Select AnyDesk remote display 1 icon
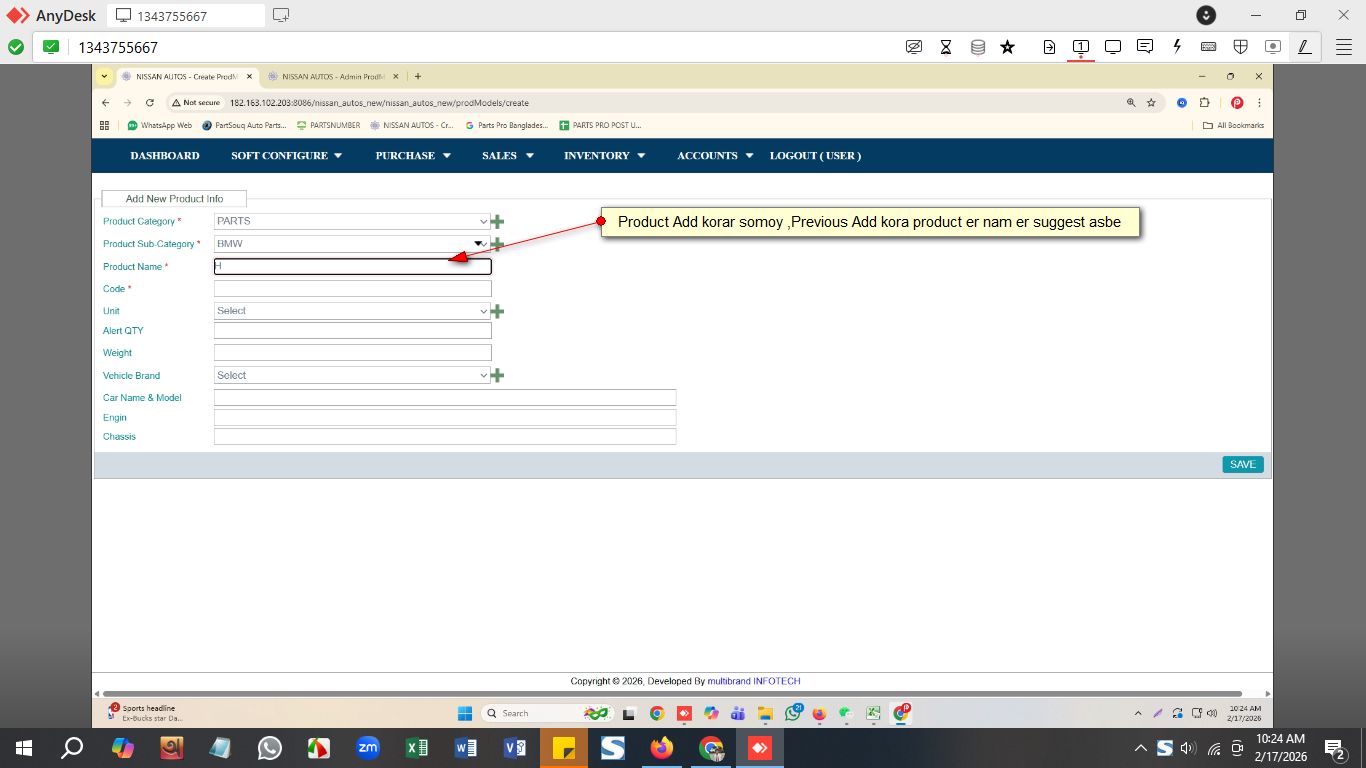The image size is (1366, 768). coord(1081,47)
